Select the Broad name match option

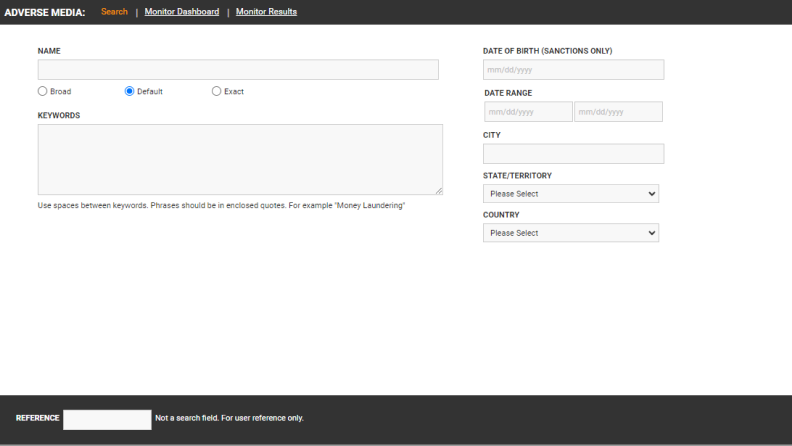43,91
